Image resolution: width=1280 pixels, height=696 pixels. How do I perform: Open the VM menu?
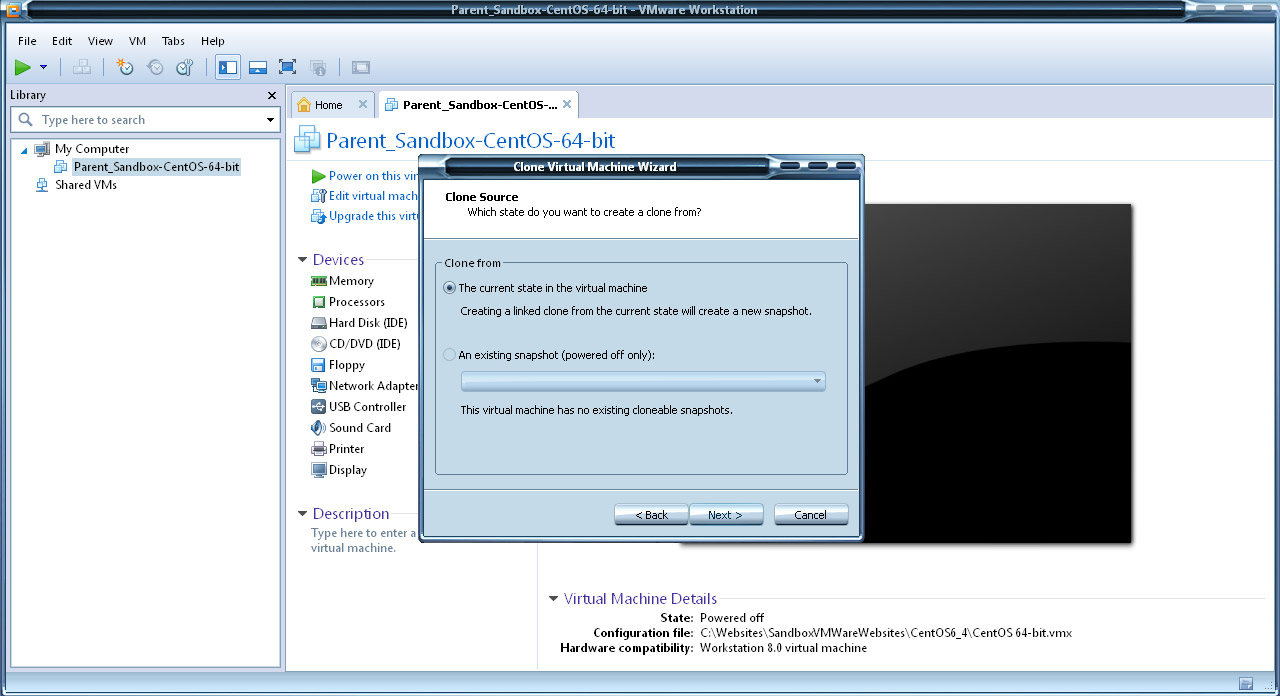(x=138, y=41)
